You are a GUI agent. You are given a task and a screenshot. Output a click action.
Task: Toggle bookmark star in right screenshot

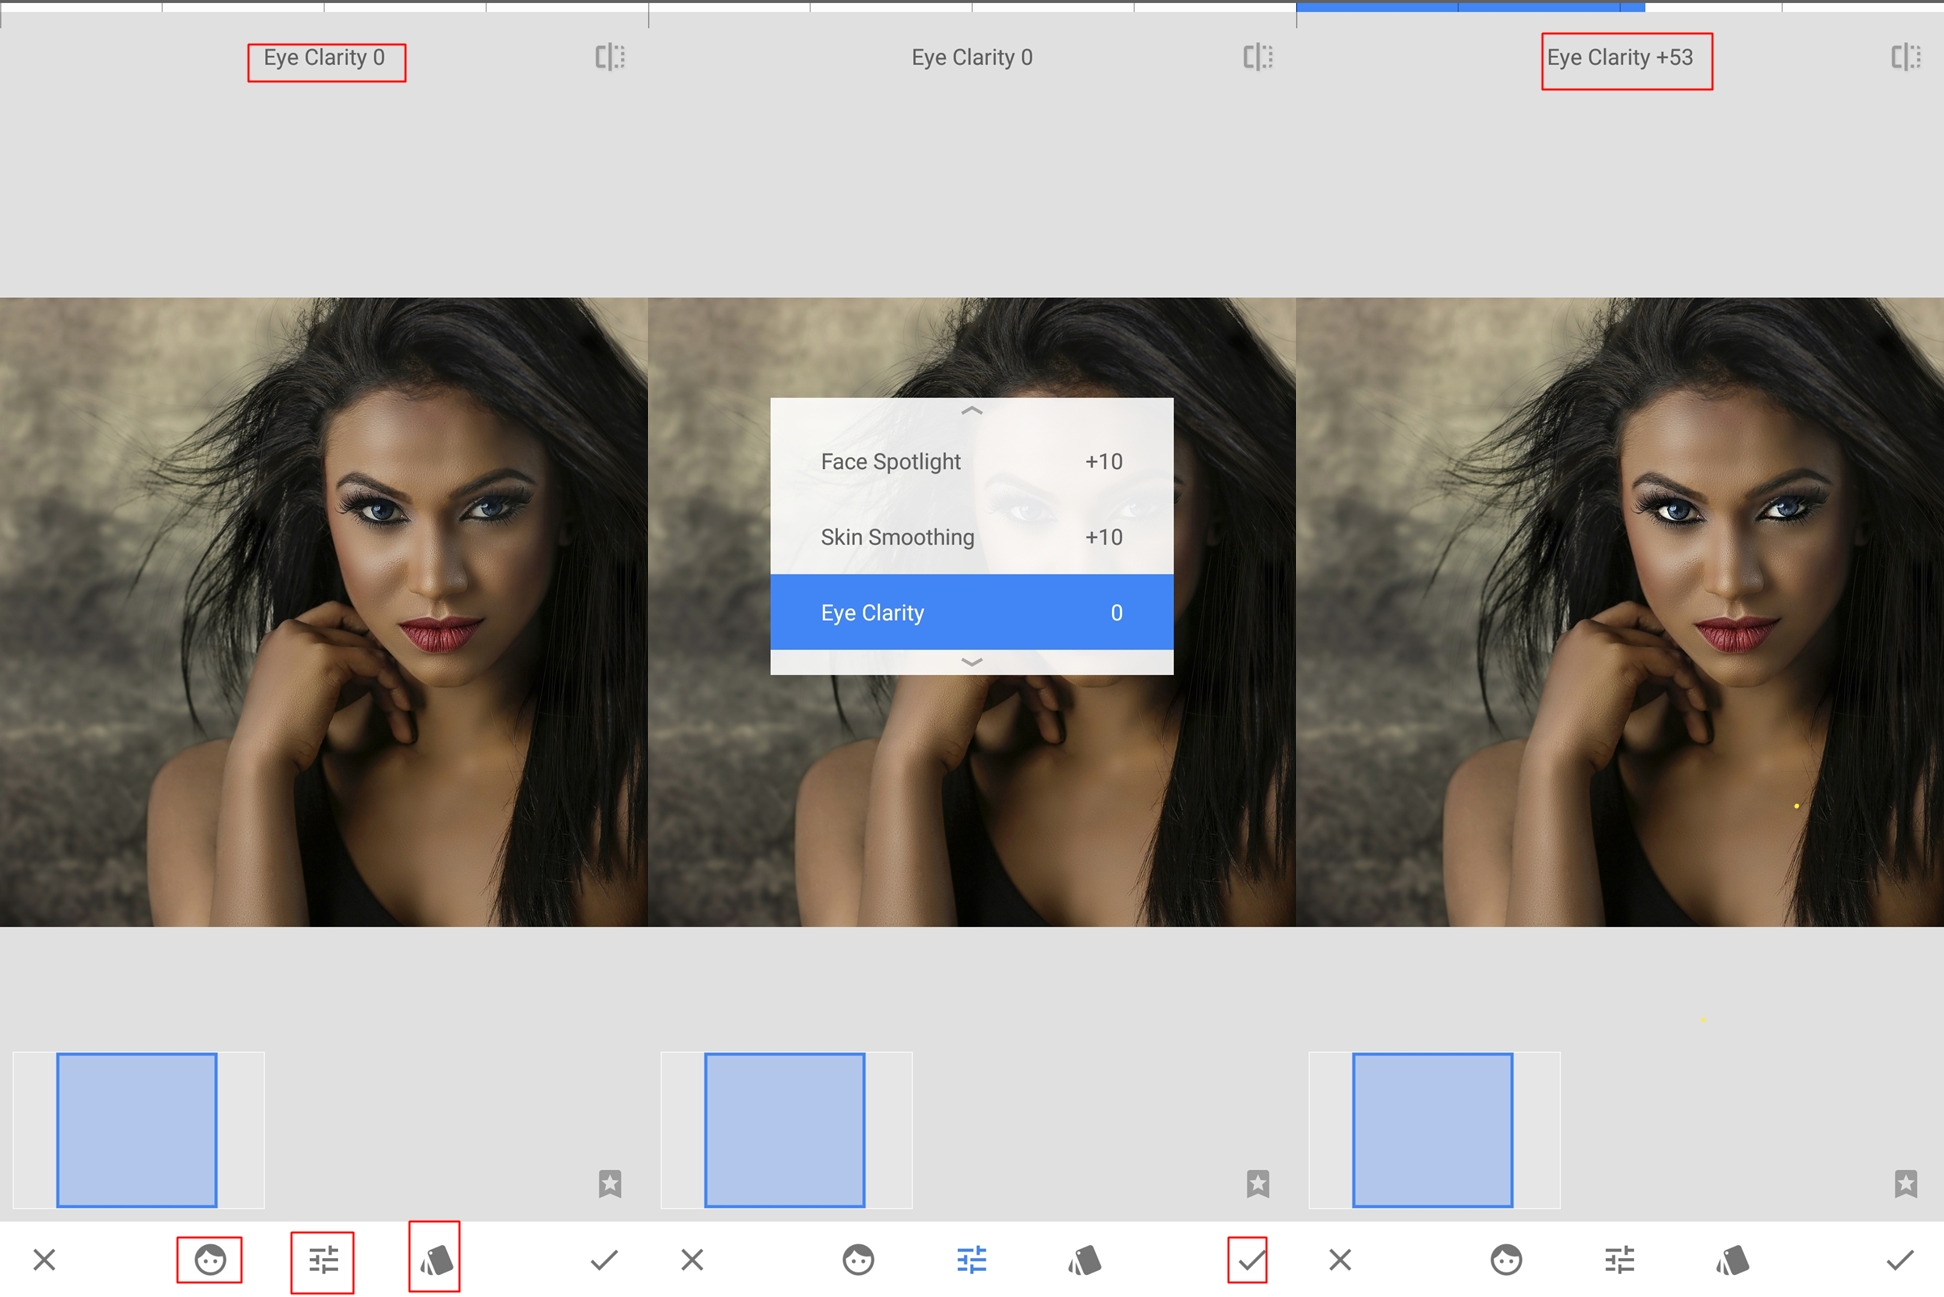click(x=1906, y=1183)
